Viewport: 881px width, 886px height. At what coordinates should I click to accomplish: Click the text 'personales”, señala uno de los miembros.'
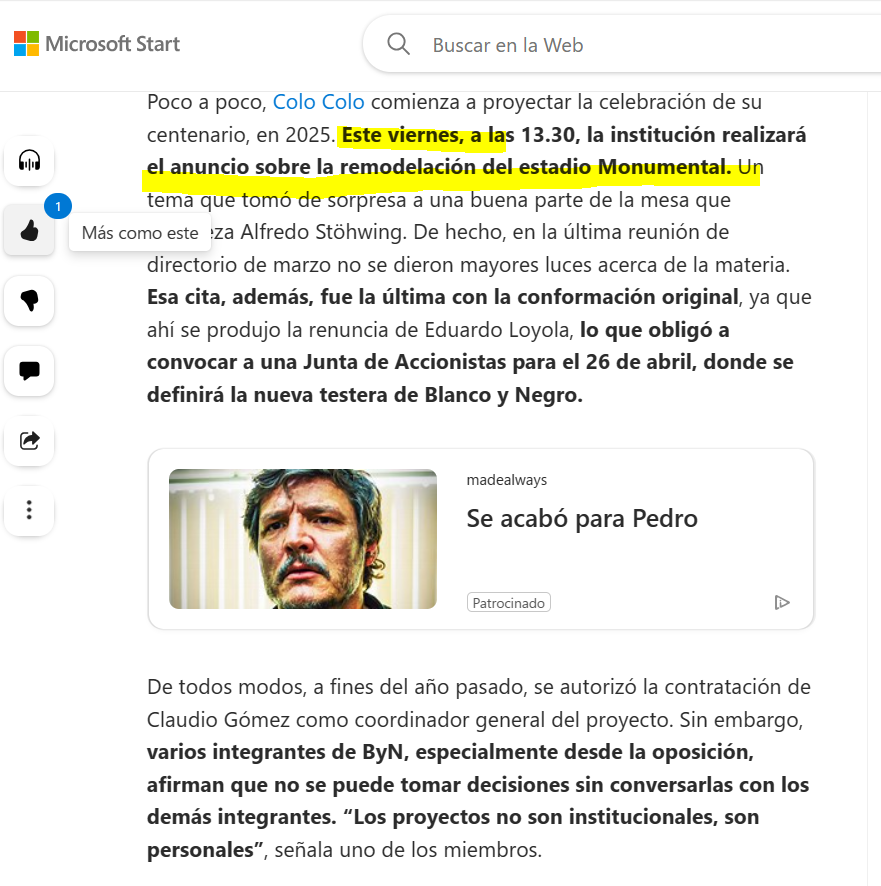[345, 850]
